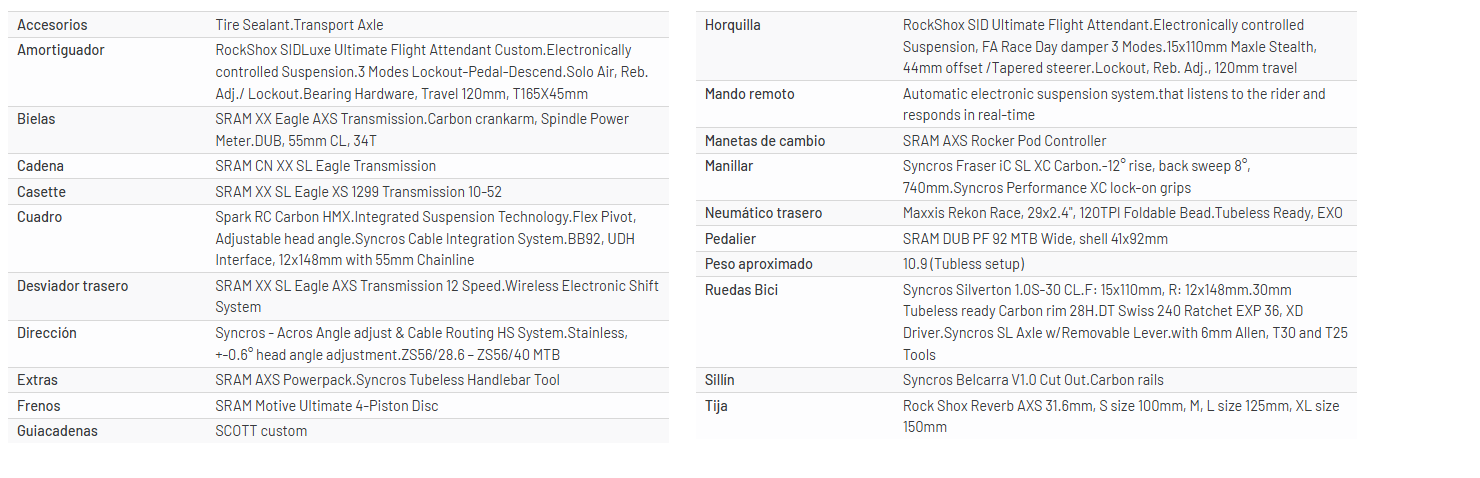Click the Desviador trasero label
Viewport: 1480px width, 478px height.
(72, 286)
